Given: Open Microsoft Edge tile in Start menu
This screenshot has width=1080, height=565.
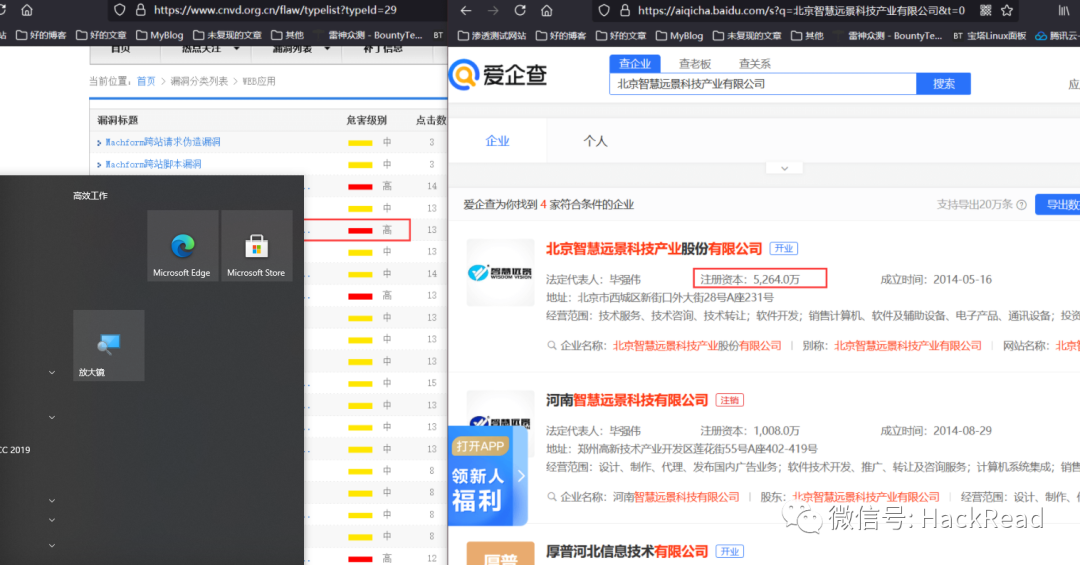Looking at the screenshot, I should (x=182, y=245).
